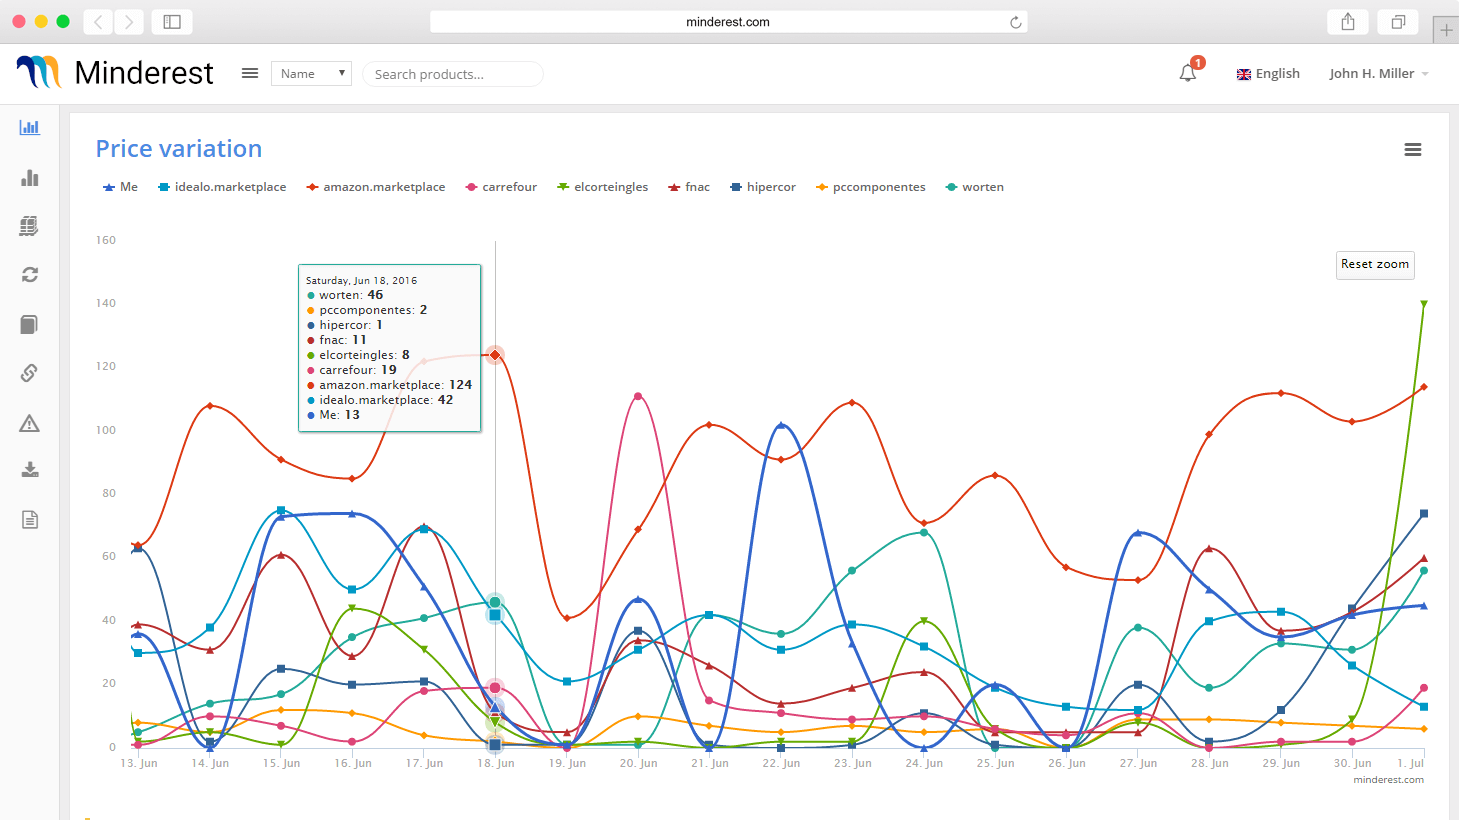
Task: Toggle carrefour series in legend
Action: pos(501,187)
